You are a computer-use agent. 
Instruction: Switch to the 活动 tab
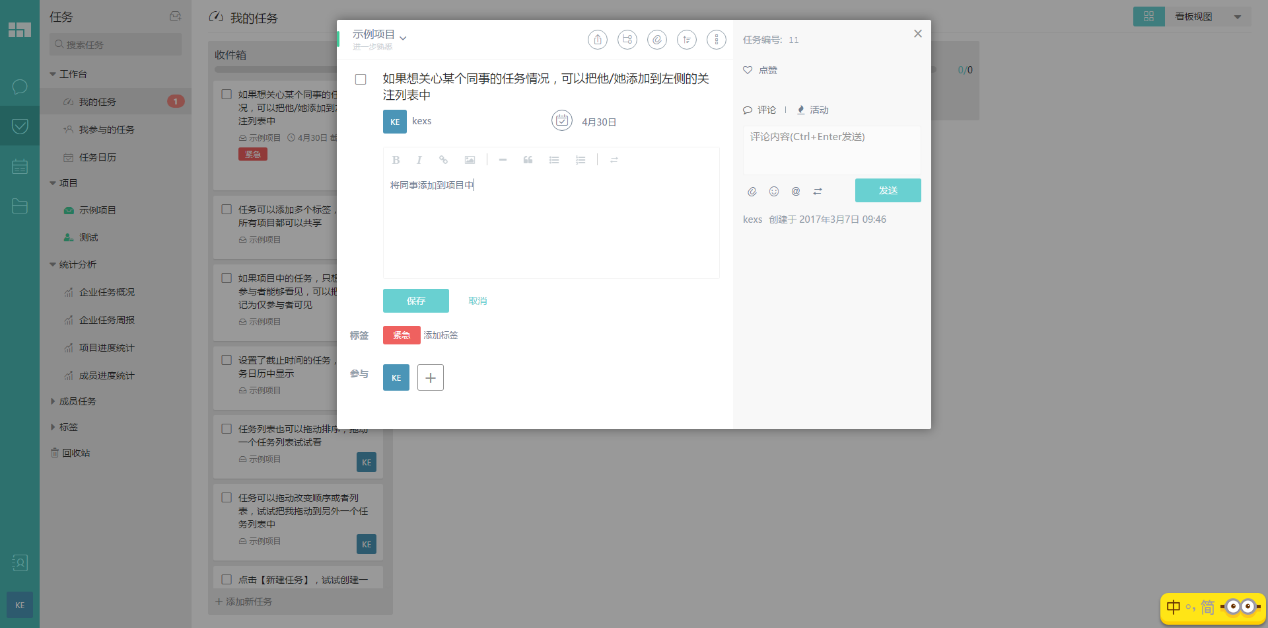coord(812,110)
